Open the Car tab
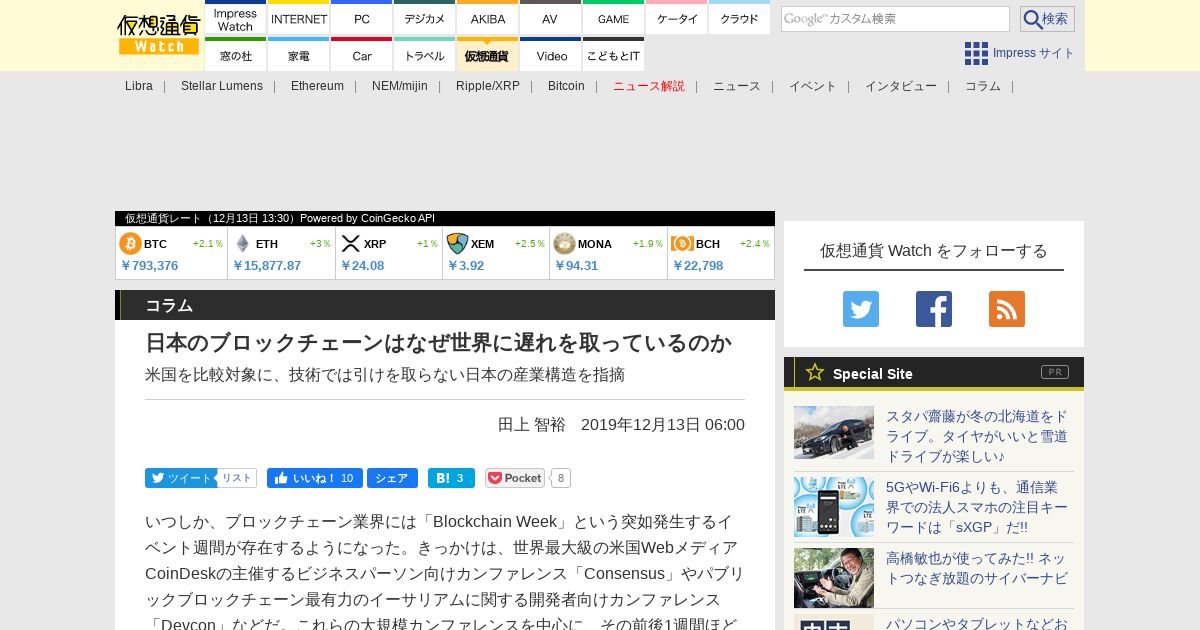1200x630 pixels. tap(361, 55)
